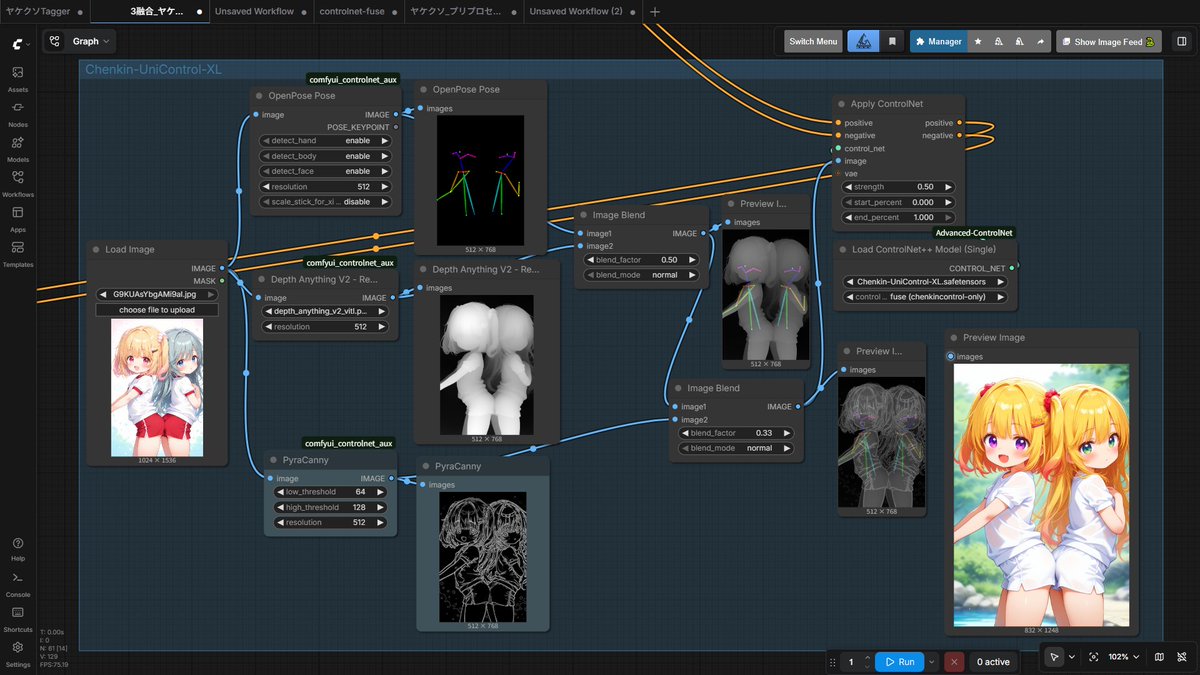Viewport: 1200px width, 675px height.
Task: Switch to the ヤケクソTagger tab
Action: click(38, 11)
